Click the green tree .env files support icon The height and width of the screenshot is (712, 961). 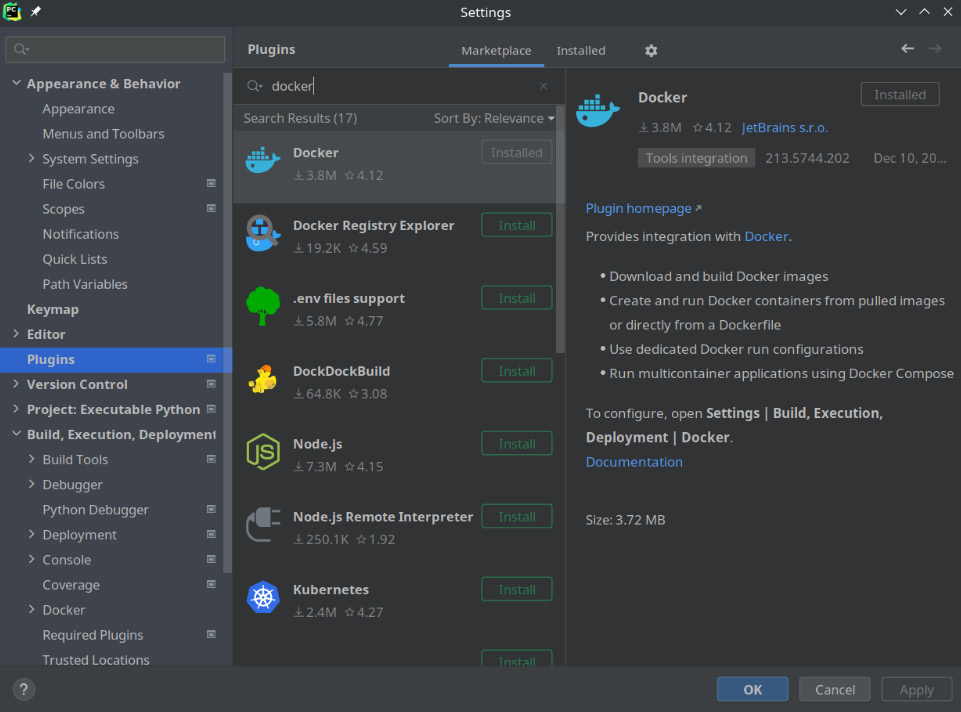pos(263,306)
